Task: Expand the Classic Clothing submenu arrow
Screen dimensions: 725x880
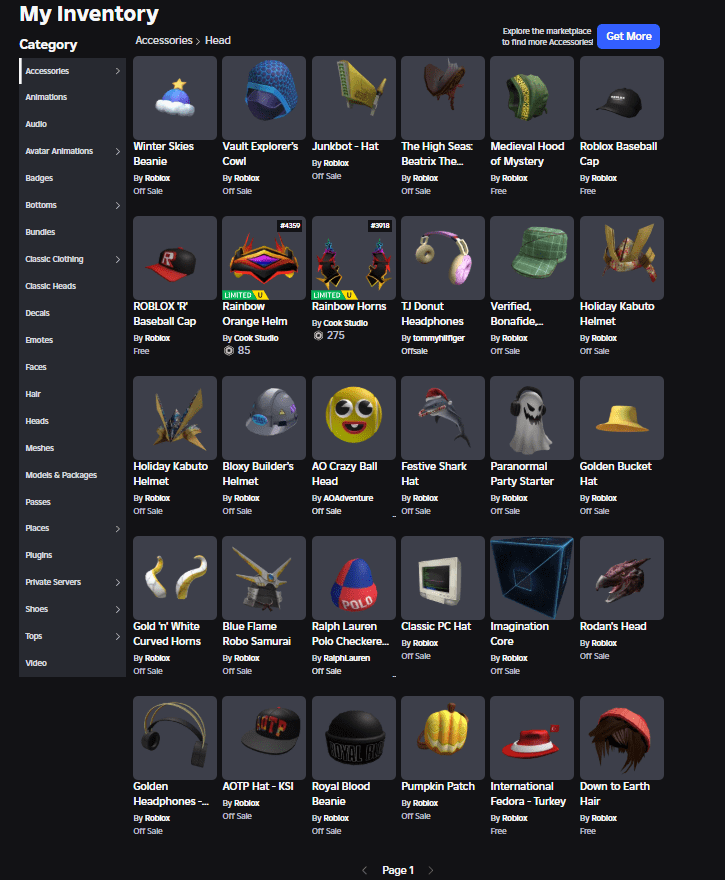Action: tap(117, 260)
